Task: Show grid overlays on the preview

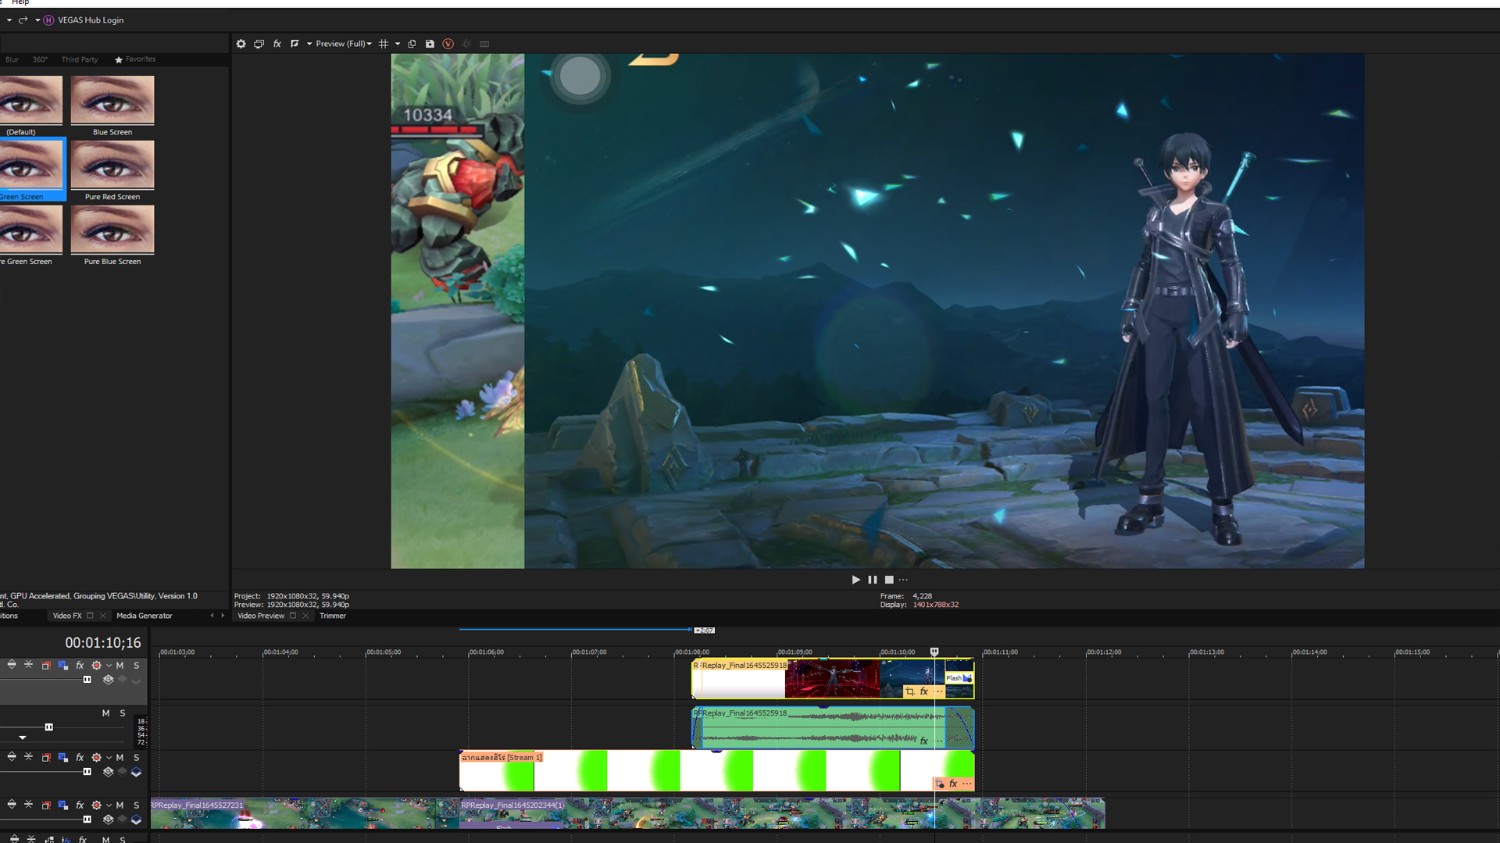Action: [x=383, y=44]
